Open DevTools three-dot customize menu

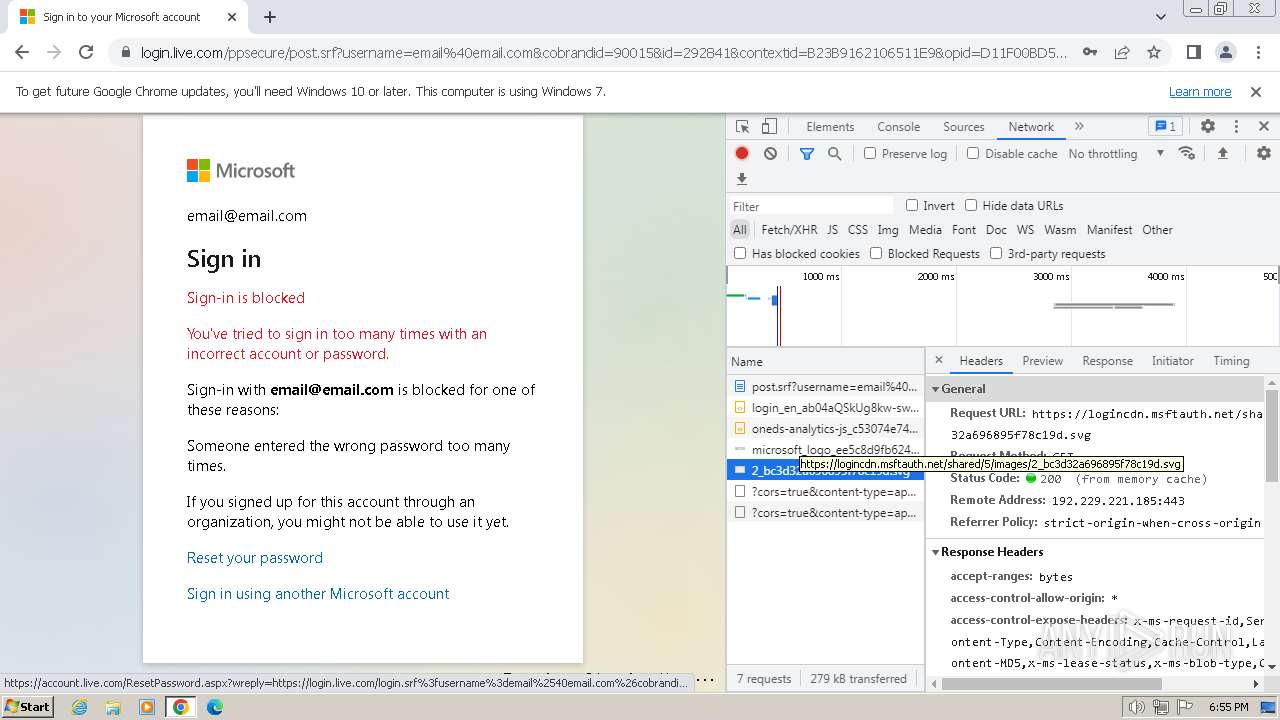1236,127
